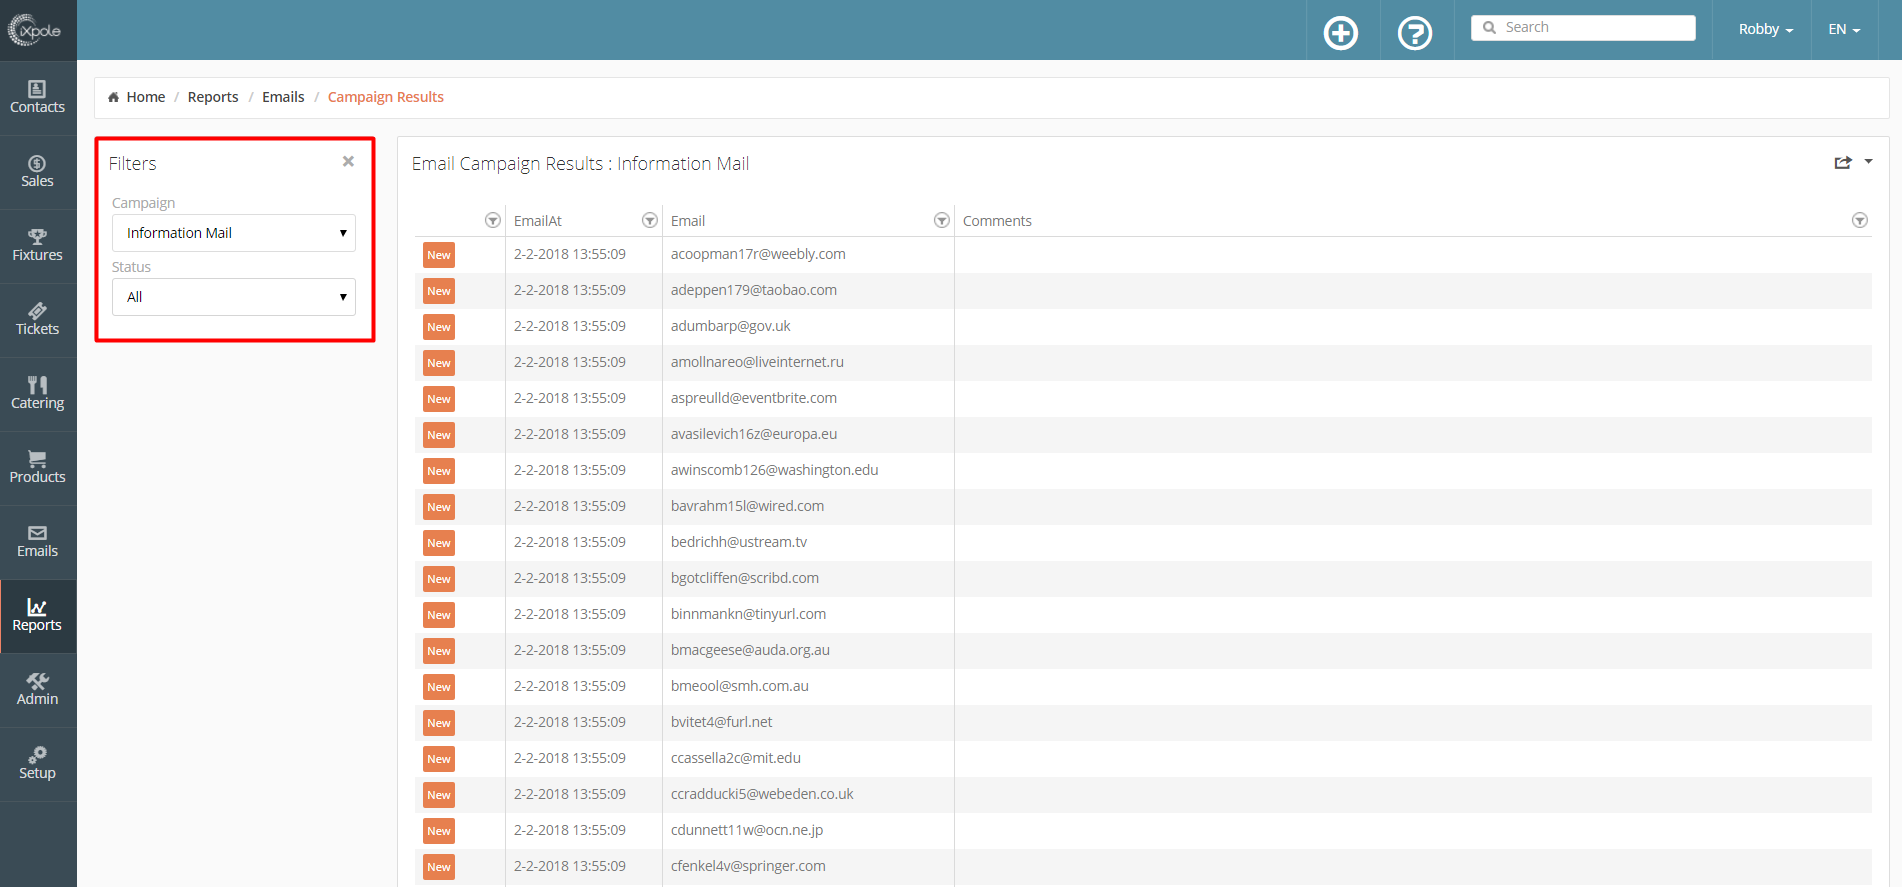Select email awinscomb126@washington.edu
Screen dimensions: 1902x887
pos(775,470)
